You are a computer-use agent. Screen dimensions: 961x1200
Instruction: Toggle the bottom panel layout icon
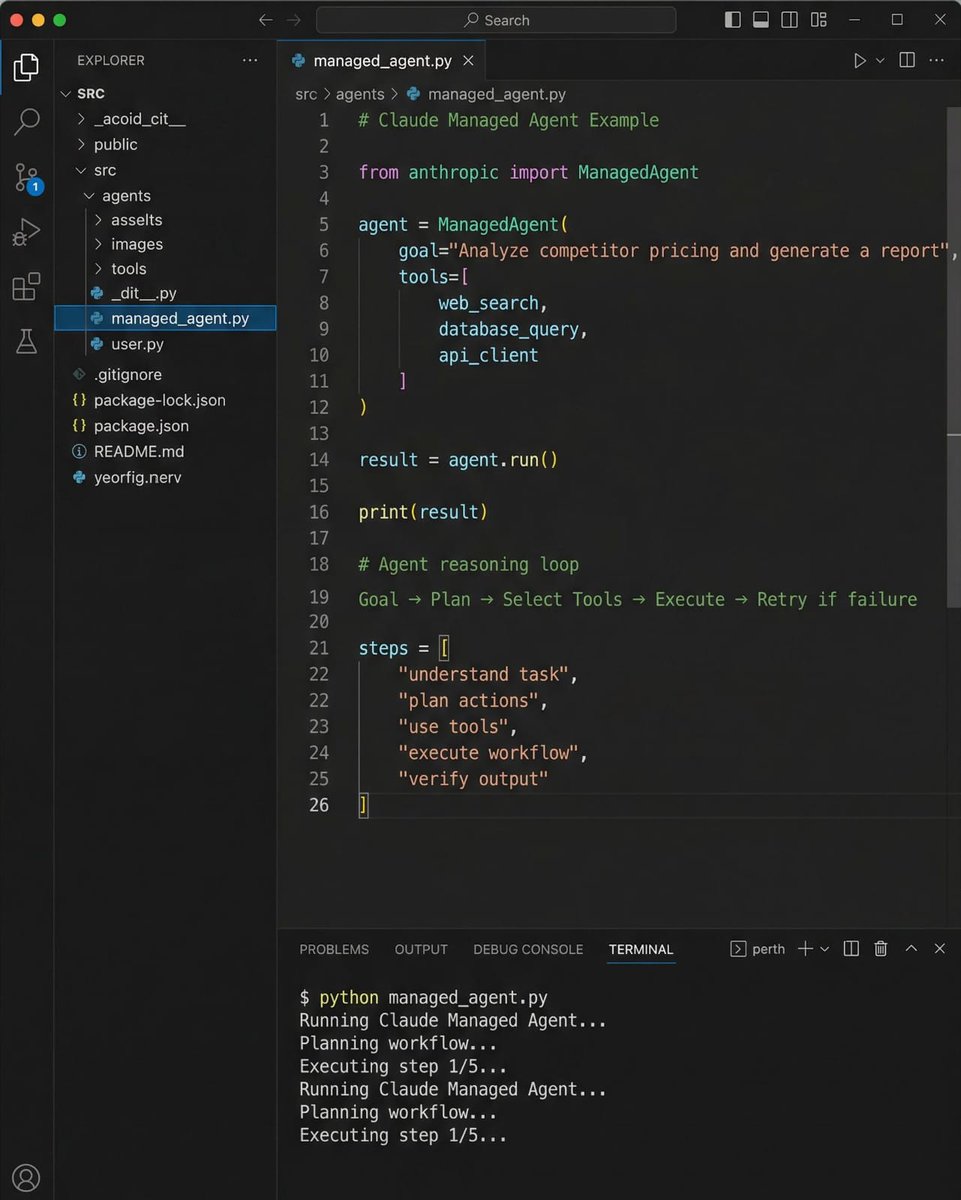pyautogui.click(x=761, y=20)
